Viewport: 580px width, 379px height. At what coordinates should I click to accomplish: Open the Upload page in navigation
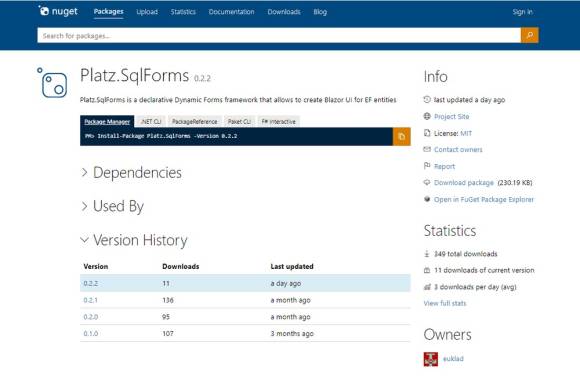click(x=147, y=12)
